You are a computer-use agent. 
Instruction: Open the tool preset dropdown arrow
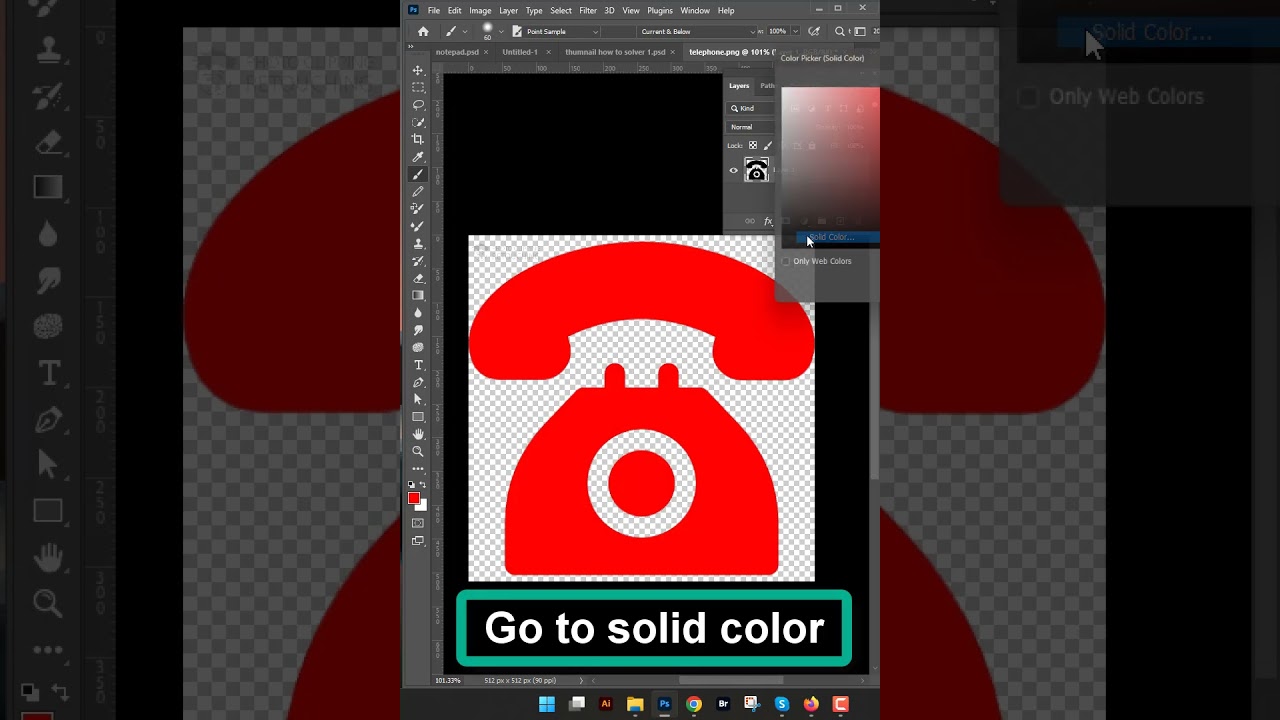(465, 32)
